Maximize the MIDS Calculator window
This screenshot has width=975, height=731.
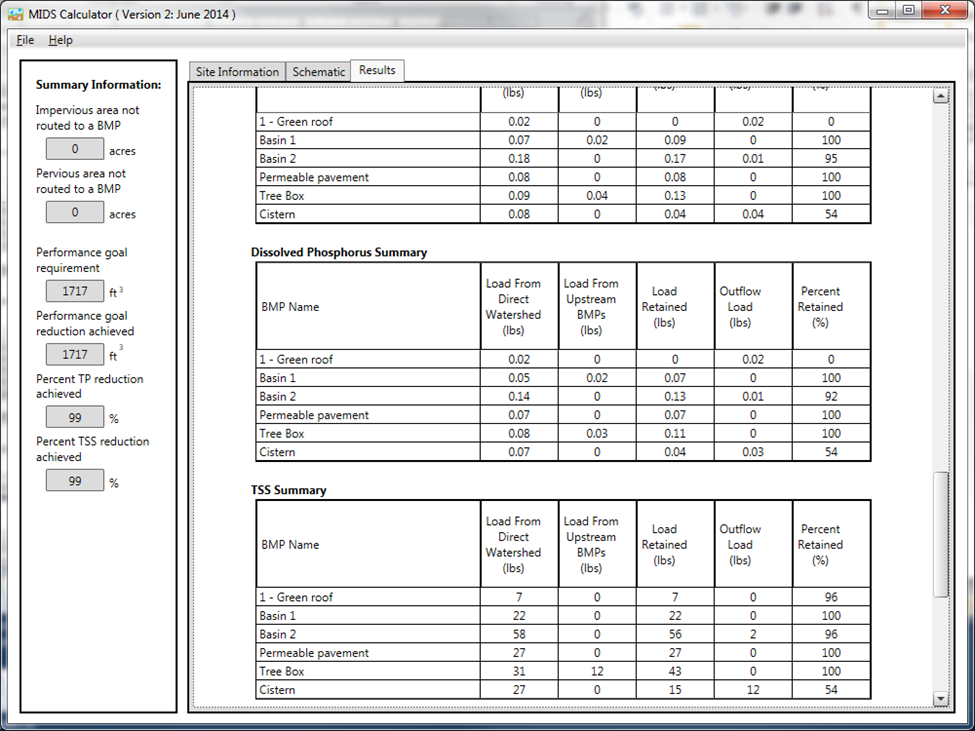pyautogui.click(x=908, y=10)
